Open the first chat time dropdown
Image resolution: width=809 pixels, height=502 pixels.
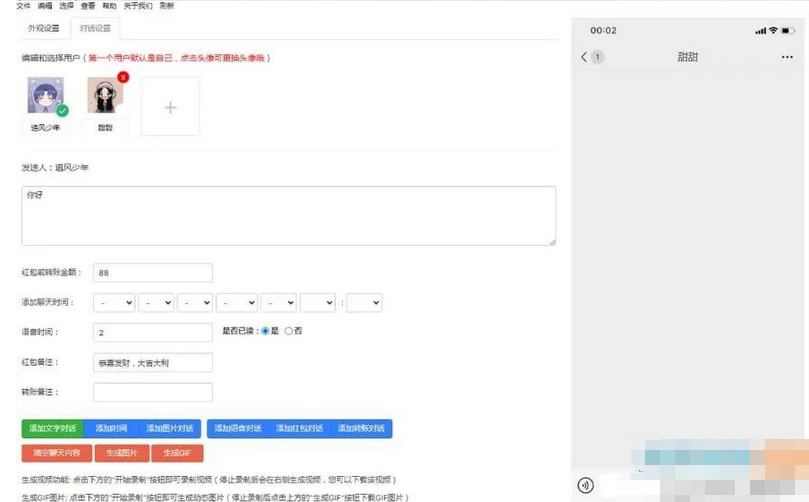(x=114, y=303)
